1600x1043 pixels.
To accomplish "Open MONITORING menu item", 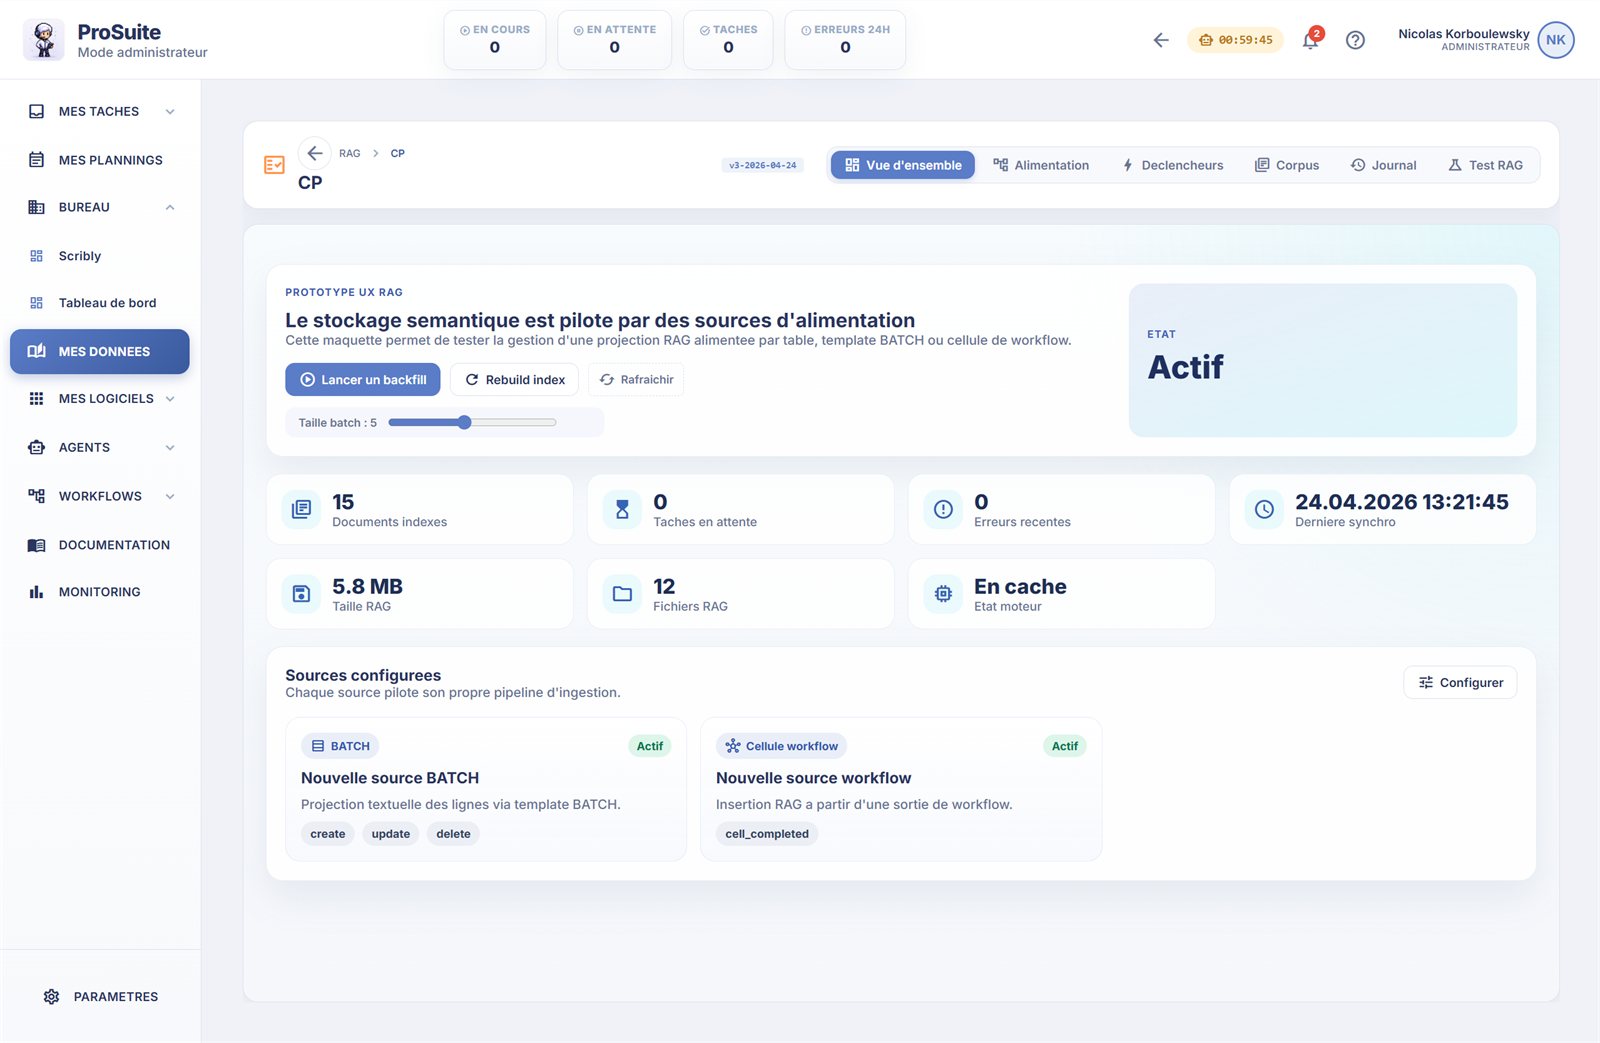I will click(x=100, y=592).
